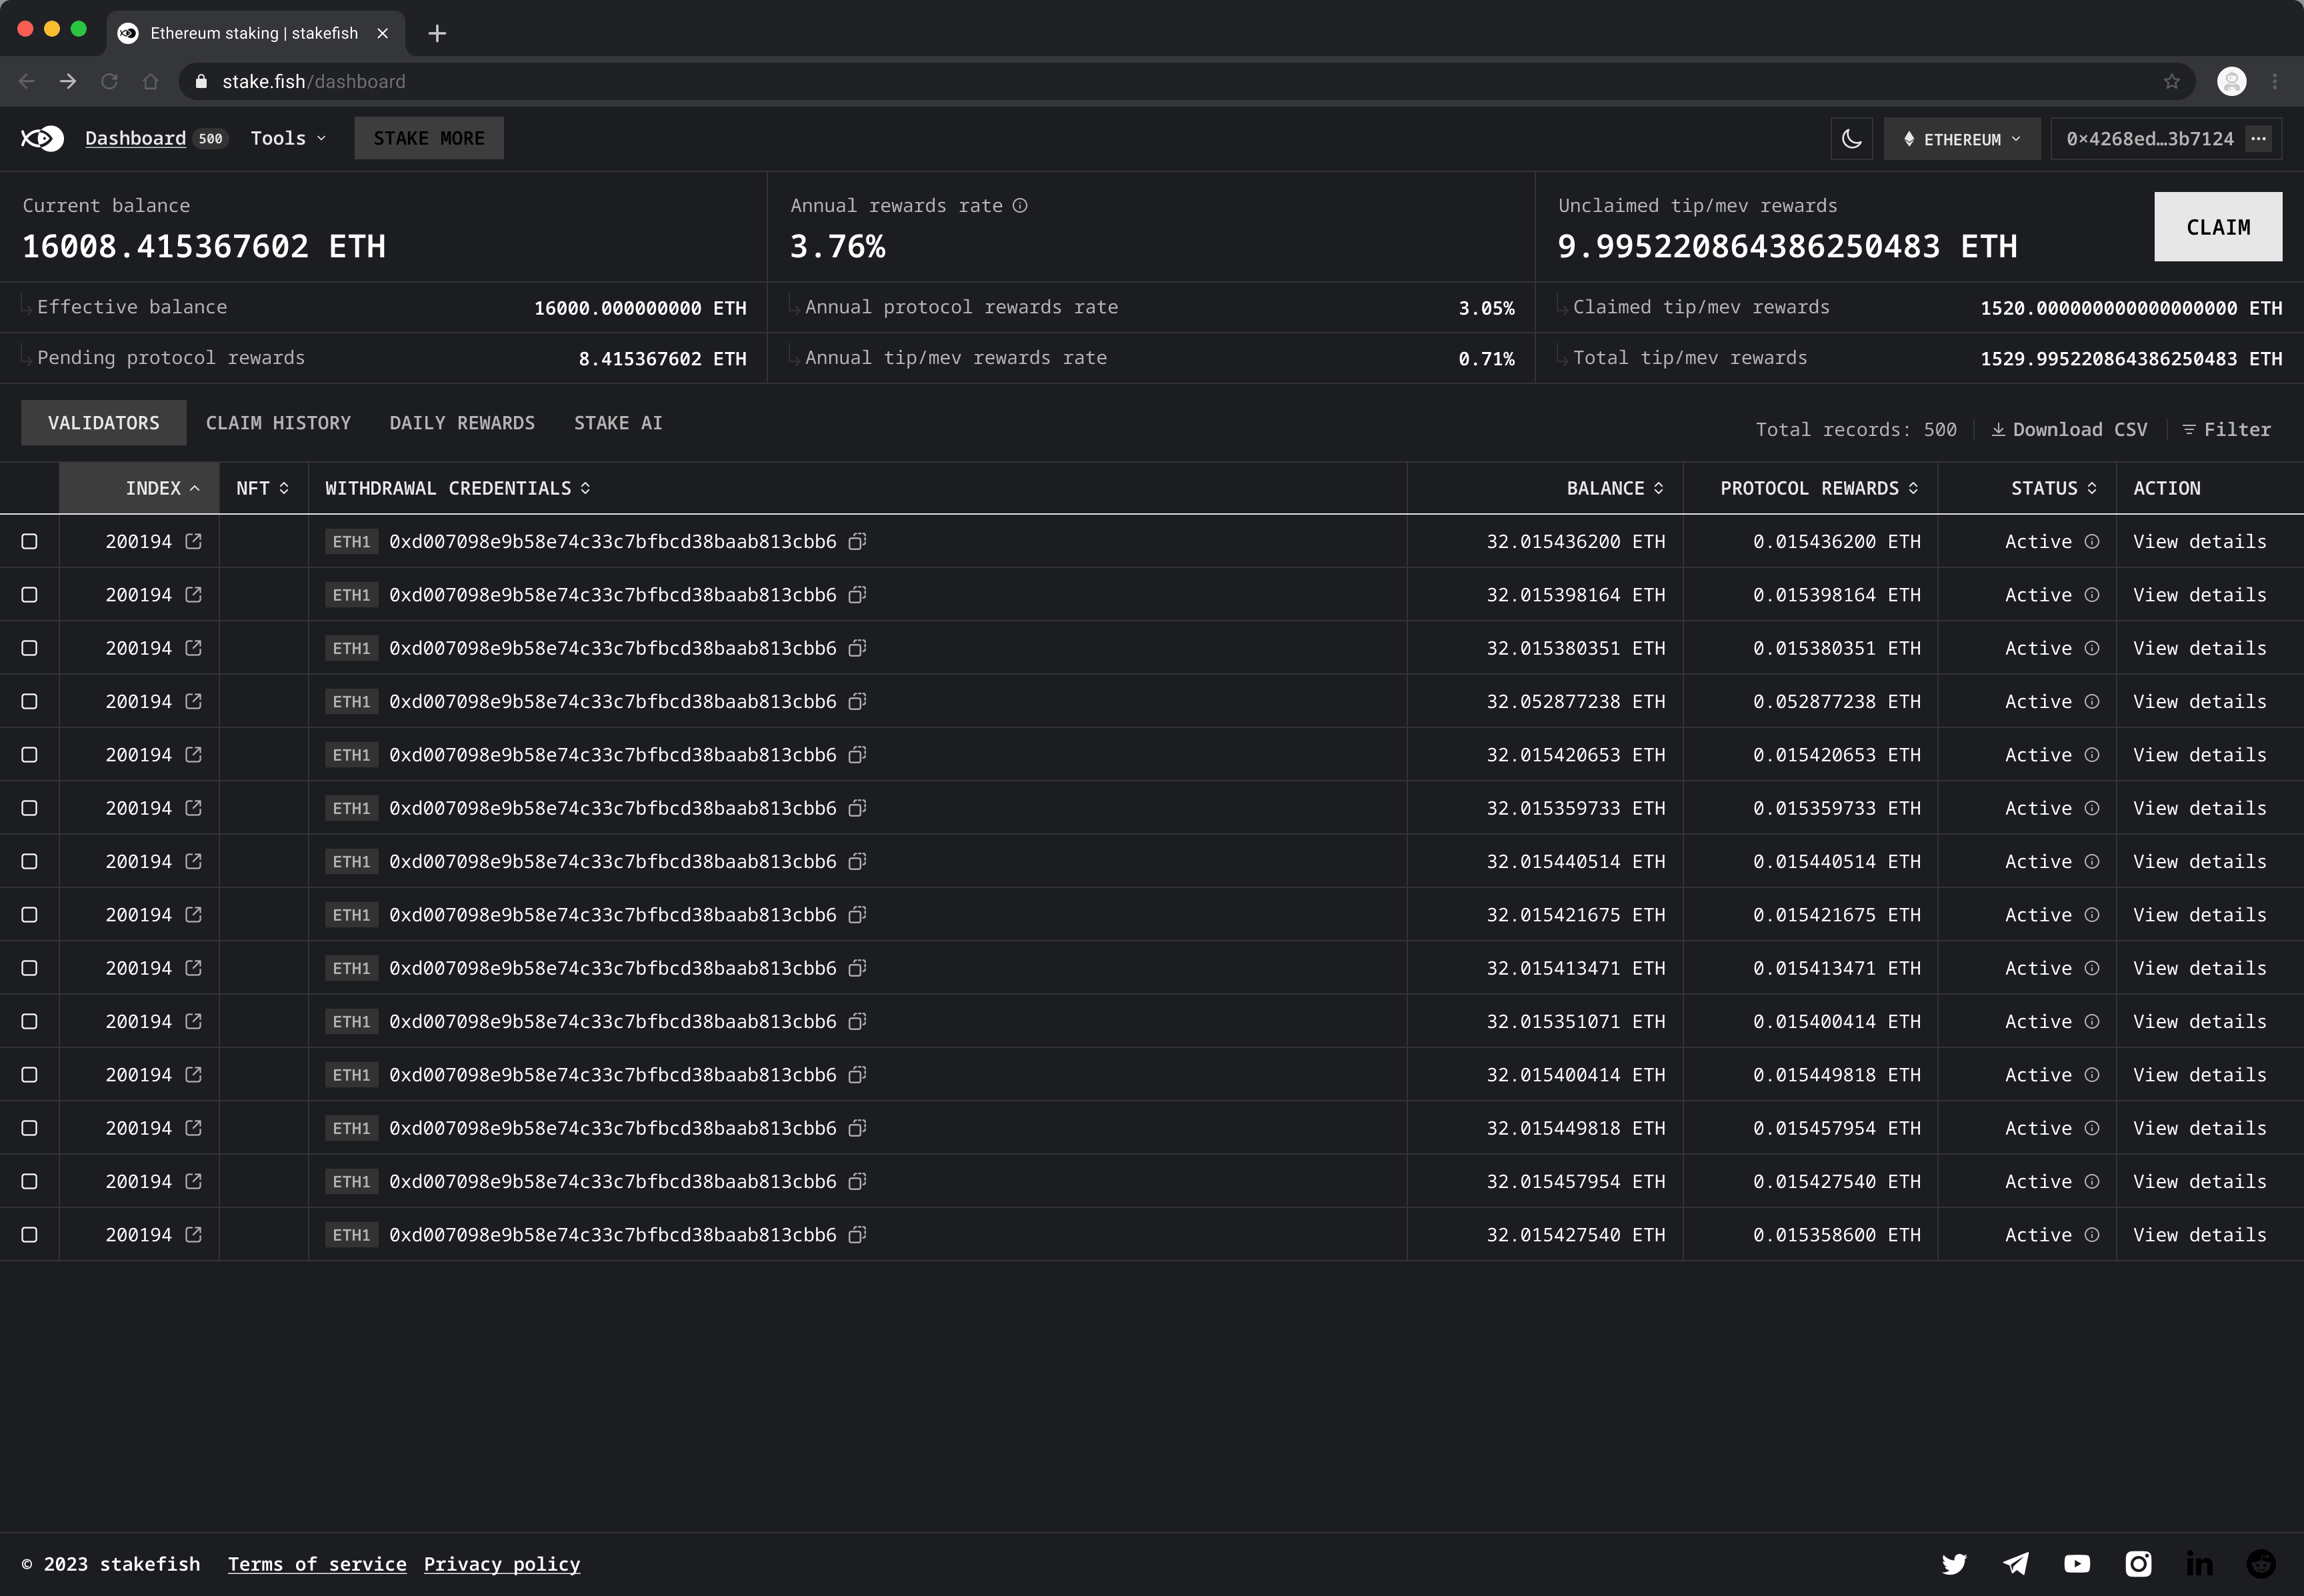
Task: Check the select-all checkbox in table header
Action: coord(30,488)
